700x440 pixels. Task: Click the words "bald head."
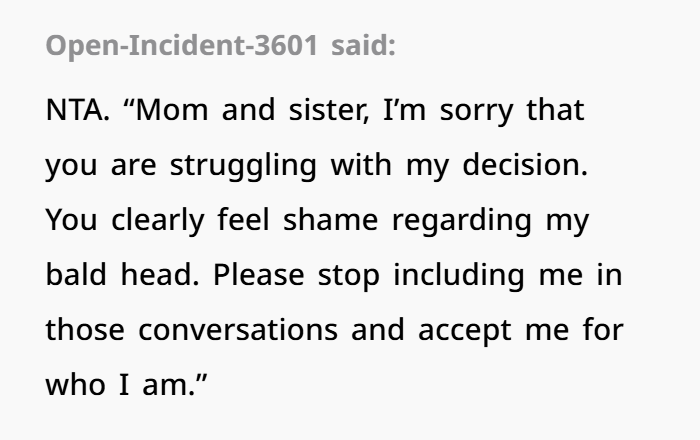(x=122, y=275)
